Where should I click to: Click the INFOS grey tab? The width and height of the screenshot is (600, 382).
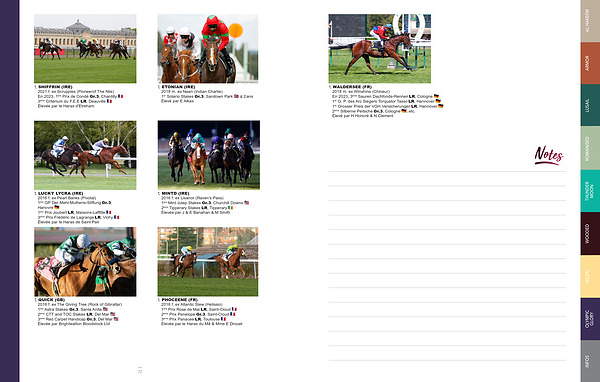coord(590,361)
